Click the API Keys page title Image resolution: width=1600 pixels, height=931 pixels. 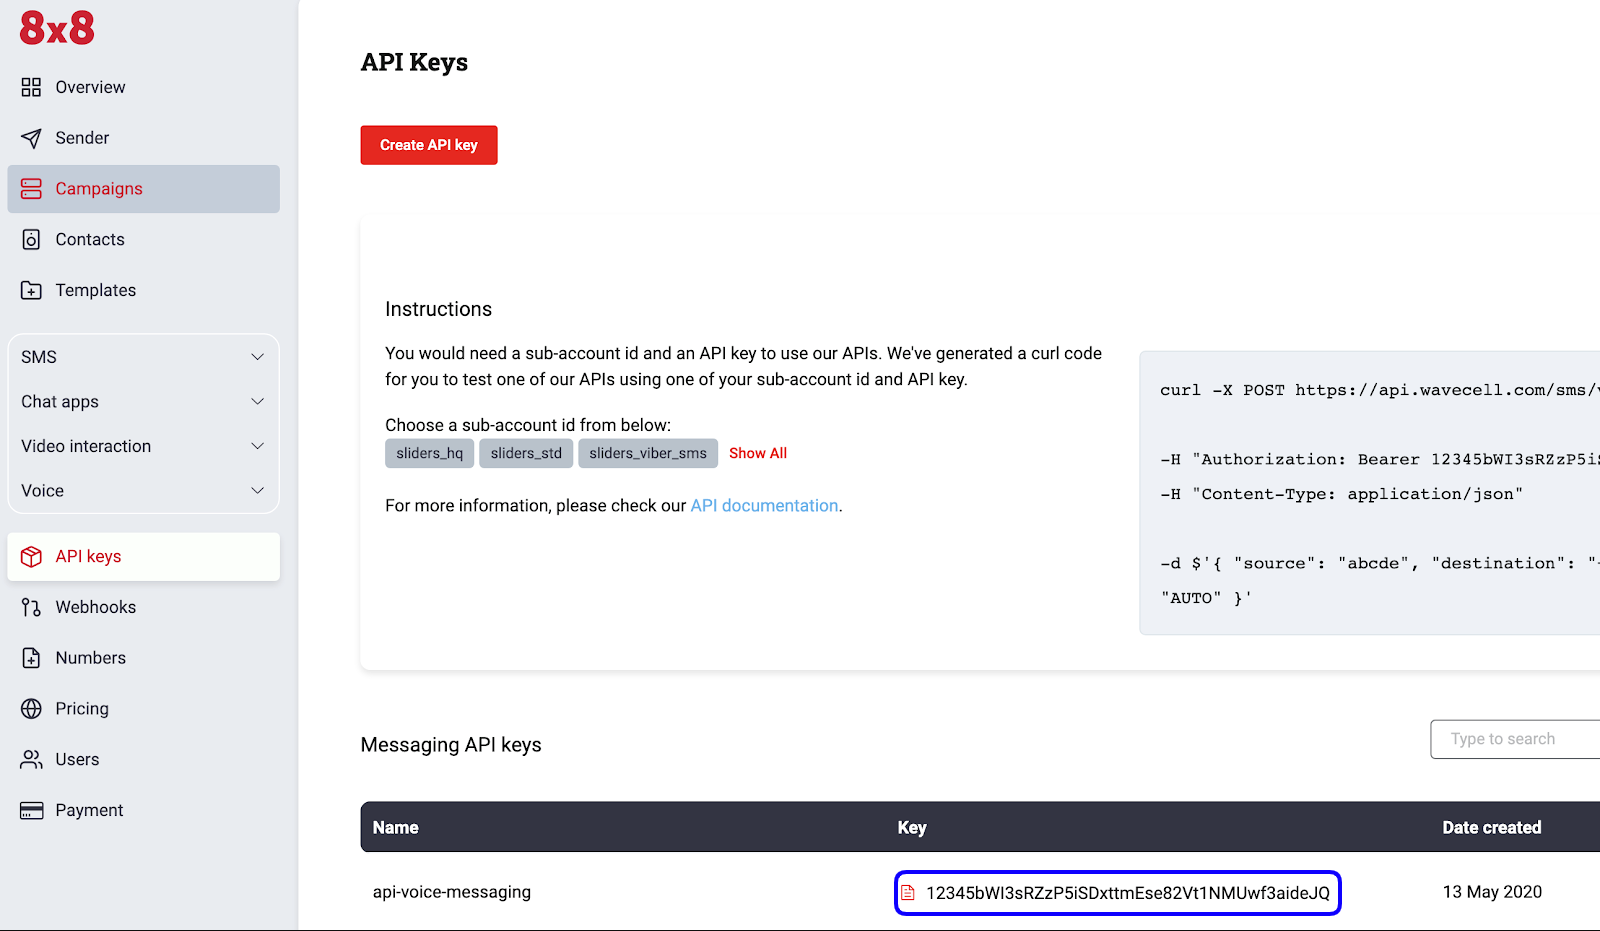pos(414,62)
